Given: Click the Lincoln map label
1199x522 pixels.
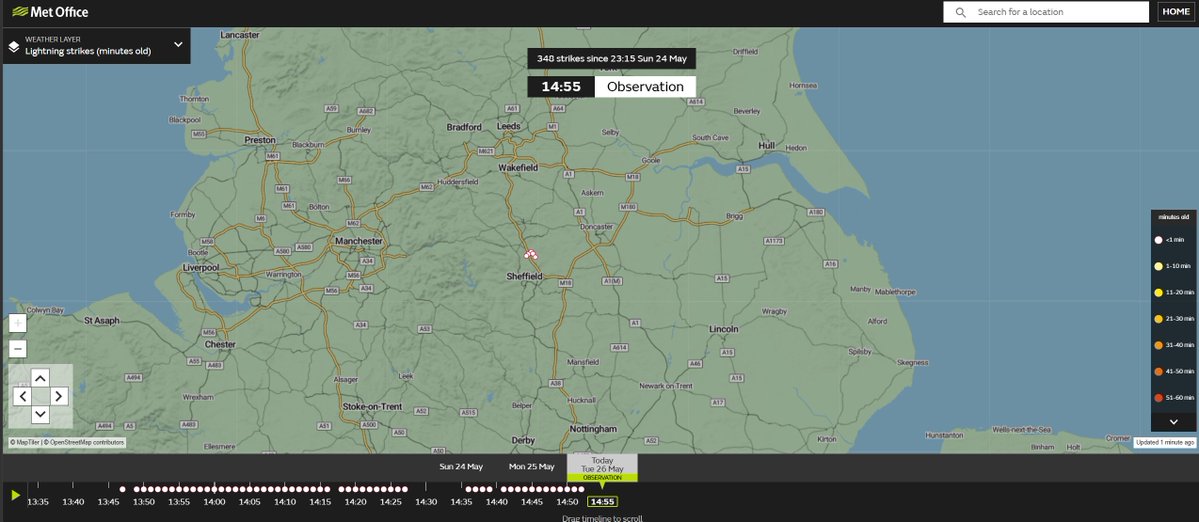Looking at the screenshot, I should click(x=723, y=329).
